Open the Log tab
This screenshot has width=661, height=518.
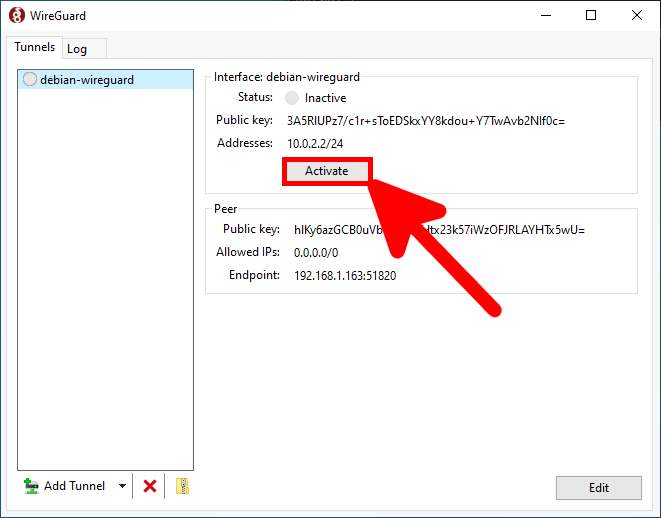click(x=84, y=48)
